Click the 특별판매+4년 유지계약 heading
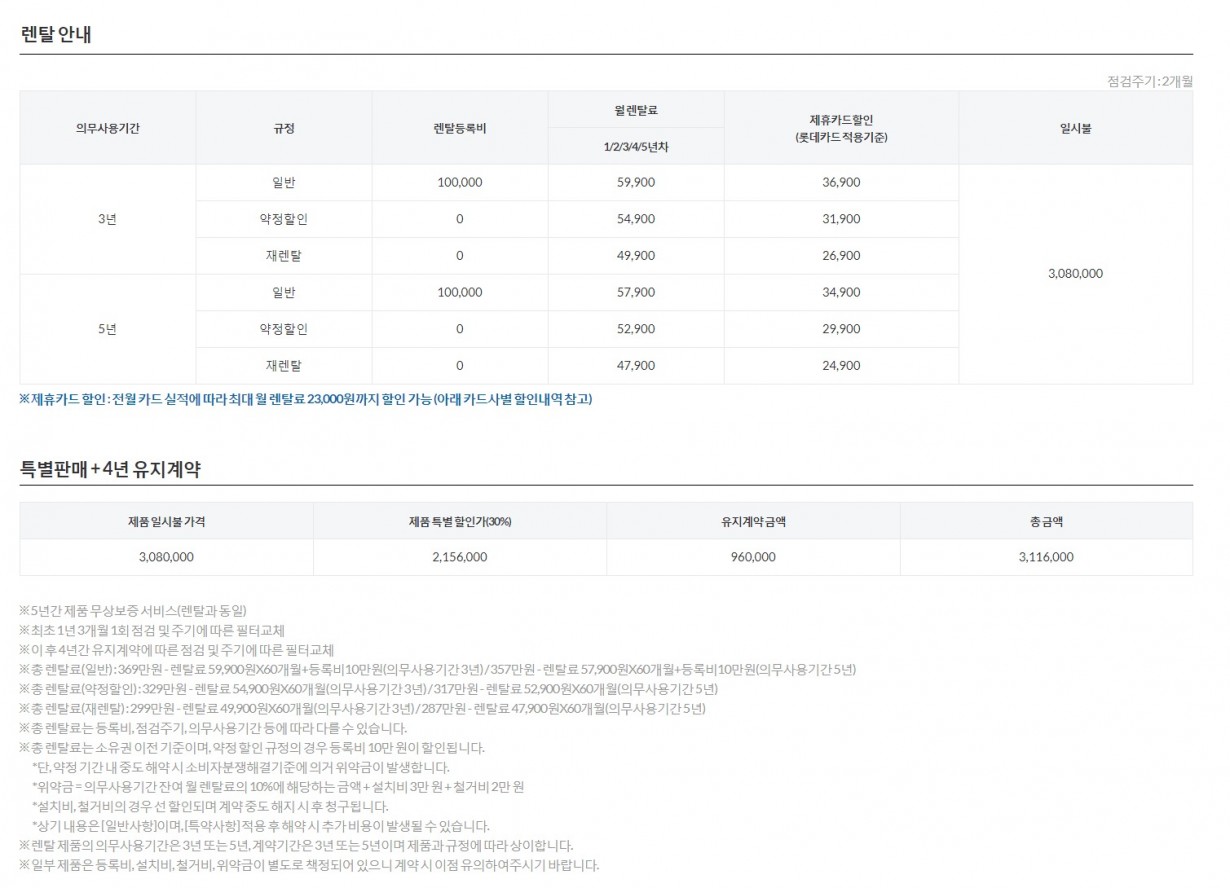 (x=110, y=469)
